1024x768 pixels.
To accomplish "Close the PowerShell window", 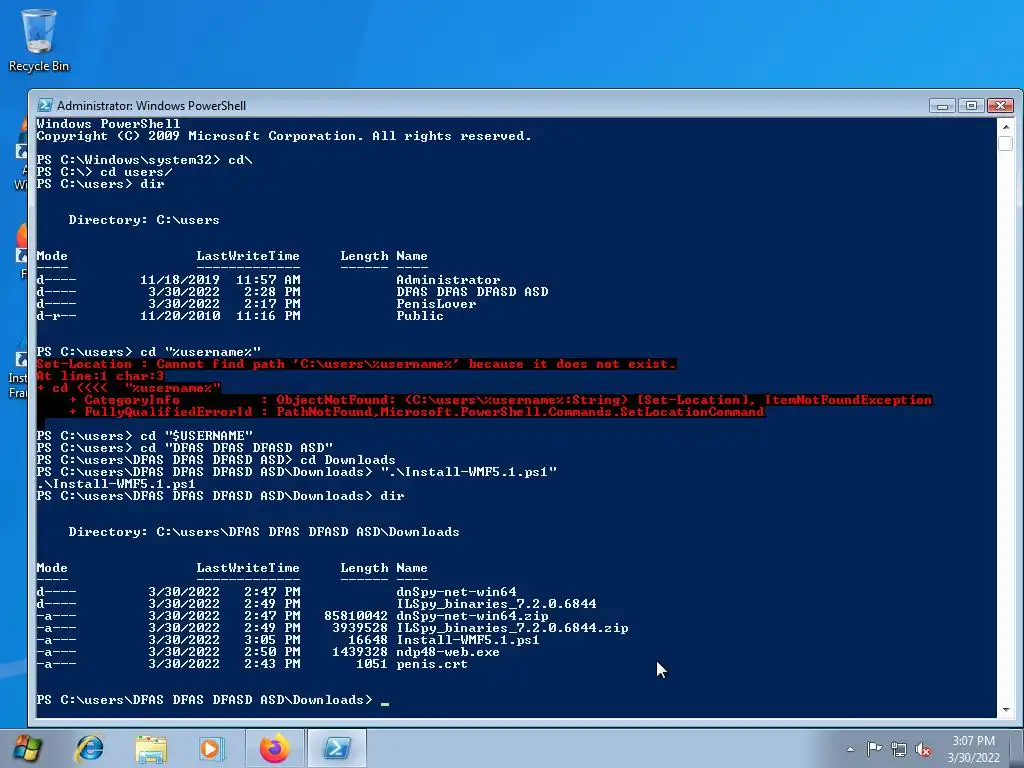I will click(x=1000, y=105).
